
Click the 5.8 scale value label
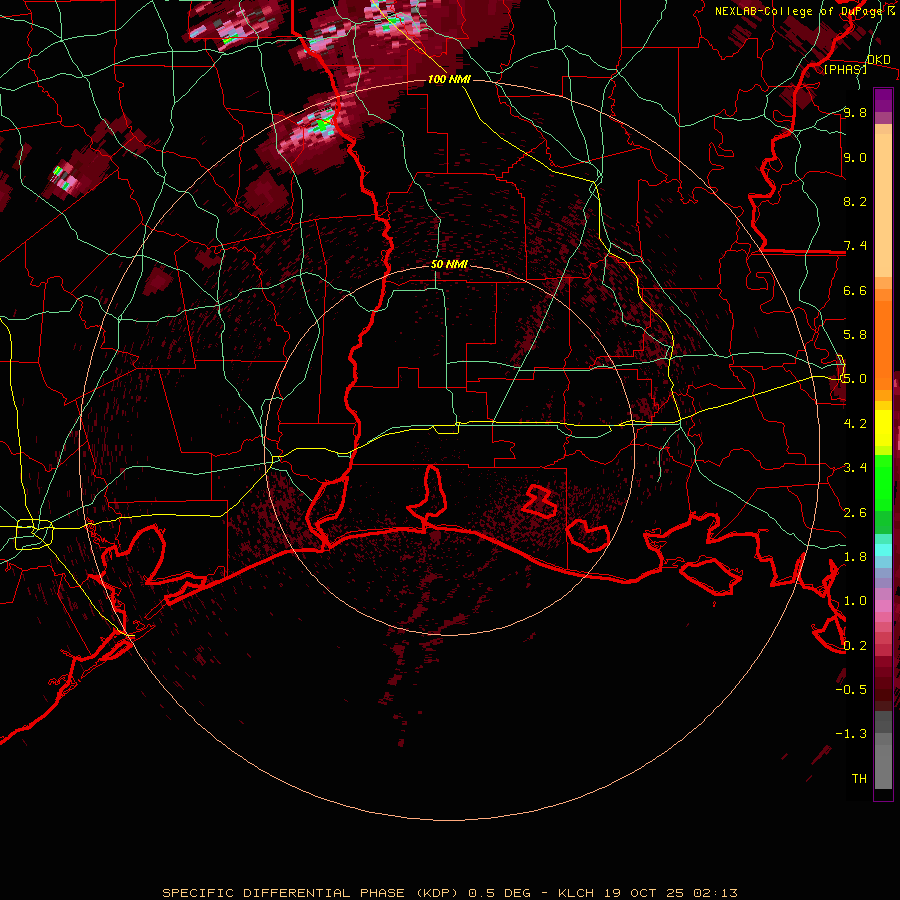(855, 335)
